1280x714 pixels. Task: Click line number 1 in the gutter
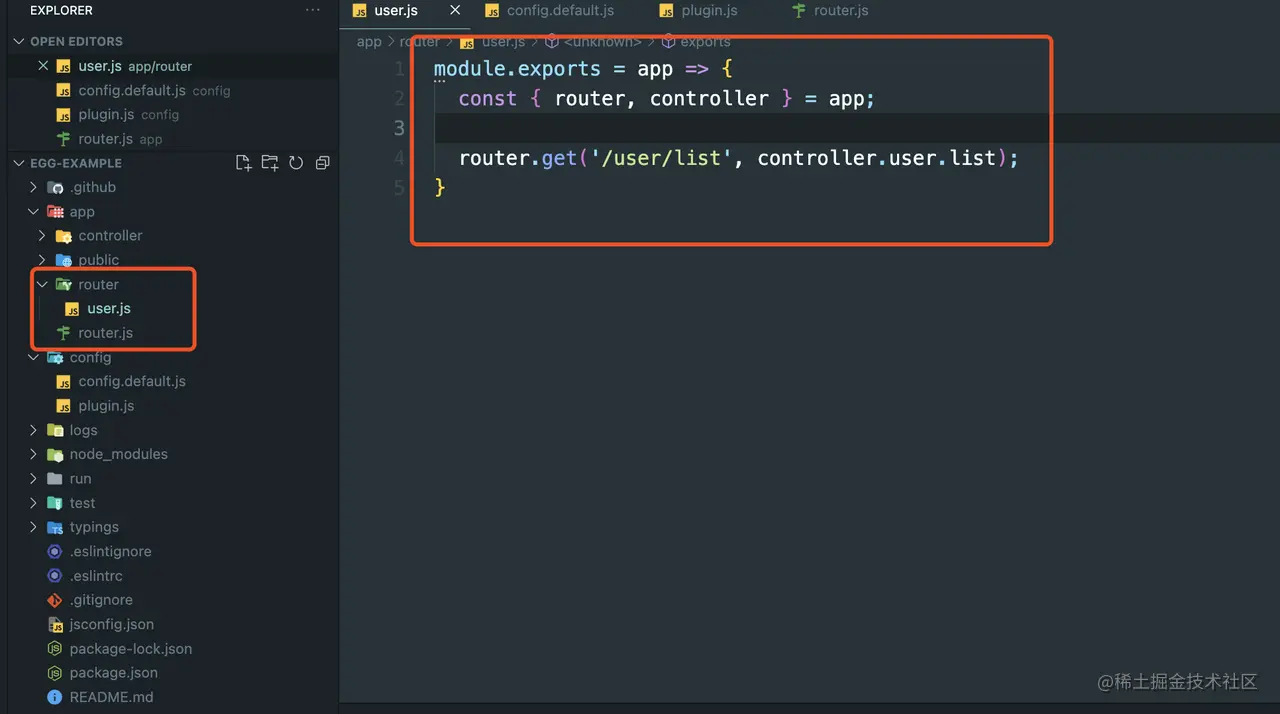coord(399,69)
